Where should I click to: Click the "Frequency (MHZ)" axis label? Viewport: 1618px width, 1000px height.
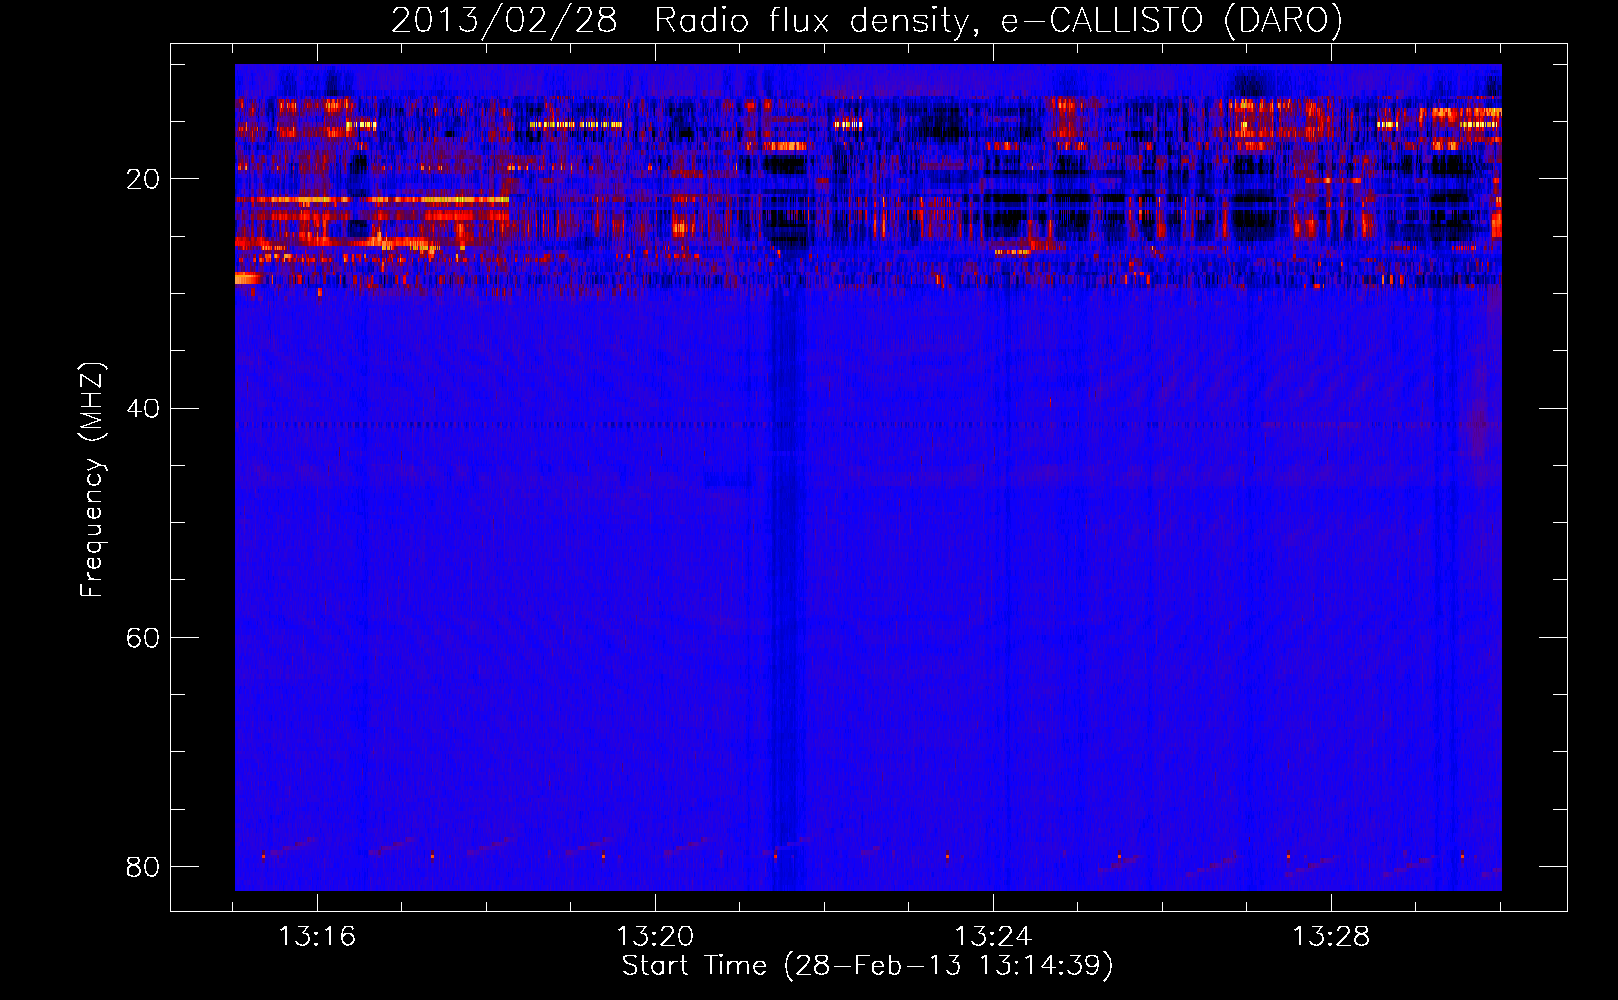pos(92,480)
